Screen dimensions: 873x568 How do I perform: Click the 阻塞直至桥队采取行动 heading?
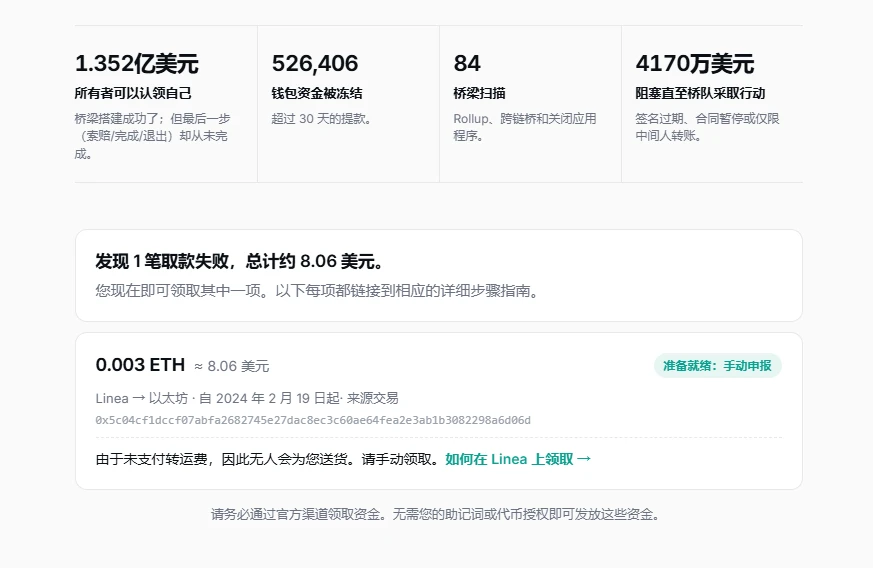pyautogui.click(x=700, y=93)
